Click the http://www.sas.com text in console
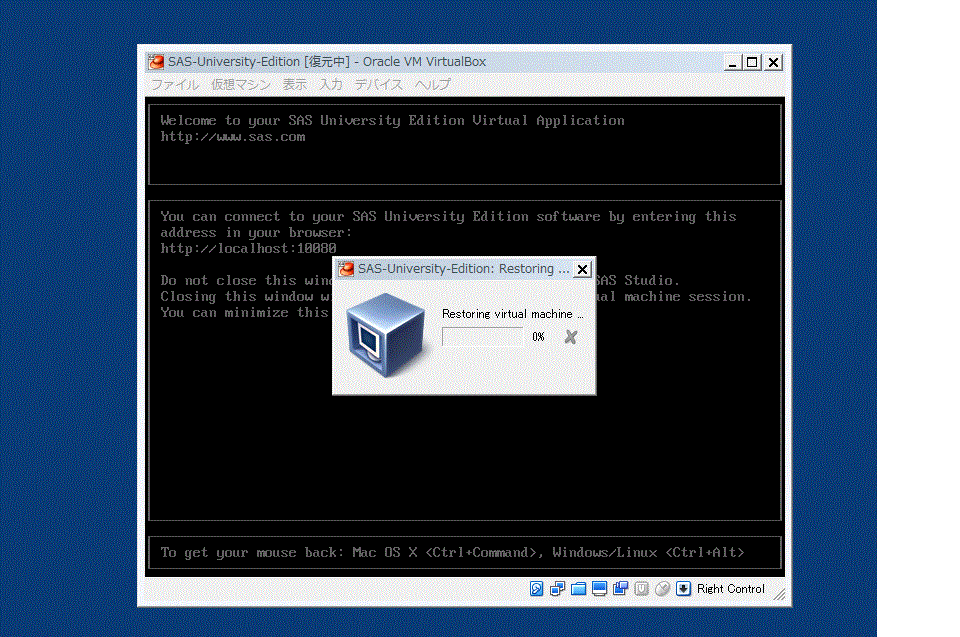The width and height of the screenshot is (960, 637). pyautogui.click(x=233, y=137)
